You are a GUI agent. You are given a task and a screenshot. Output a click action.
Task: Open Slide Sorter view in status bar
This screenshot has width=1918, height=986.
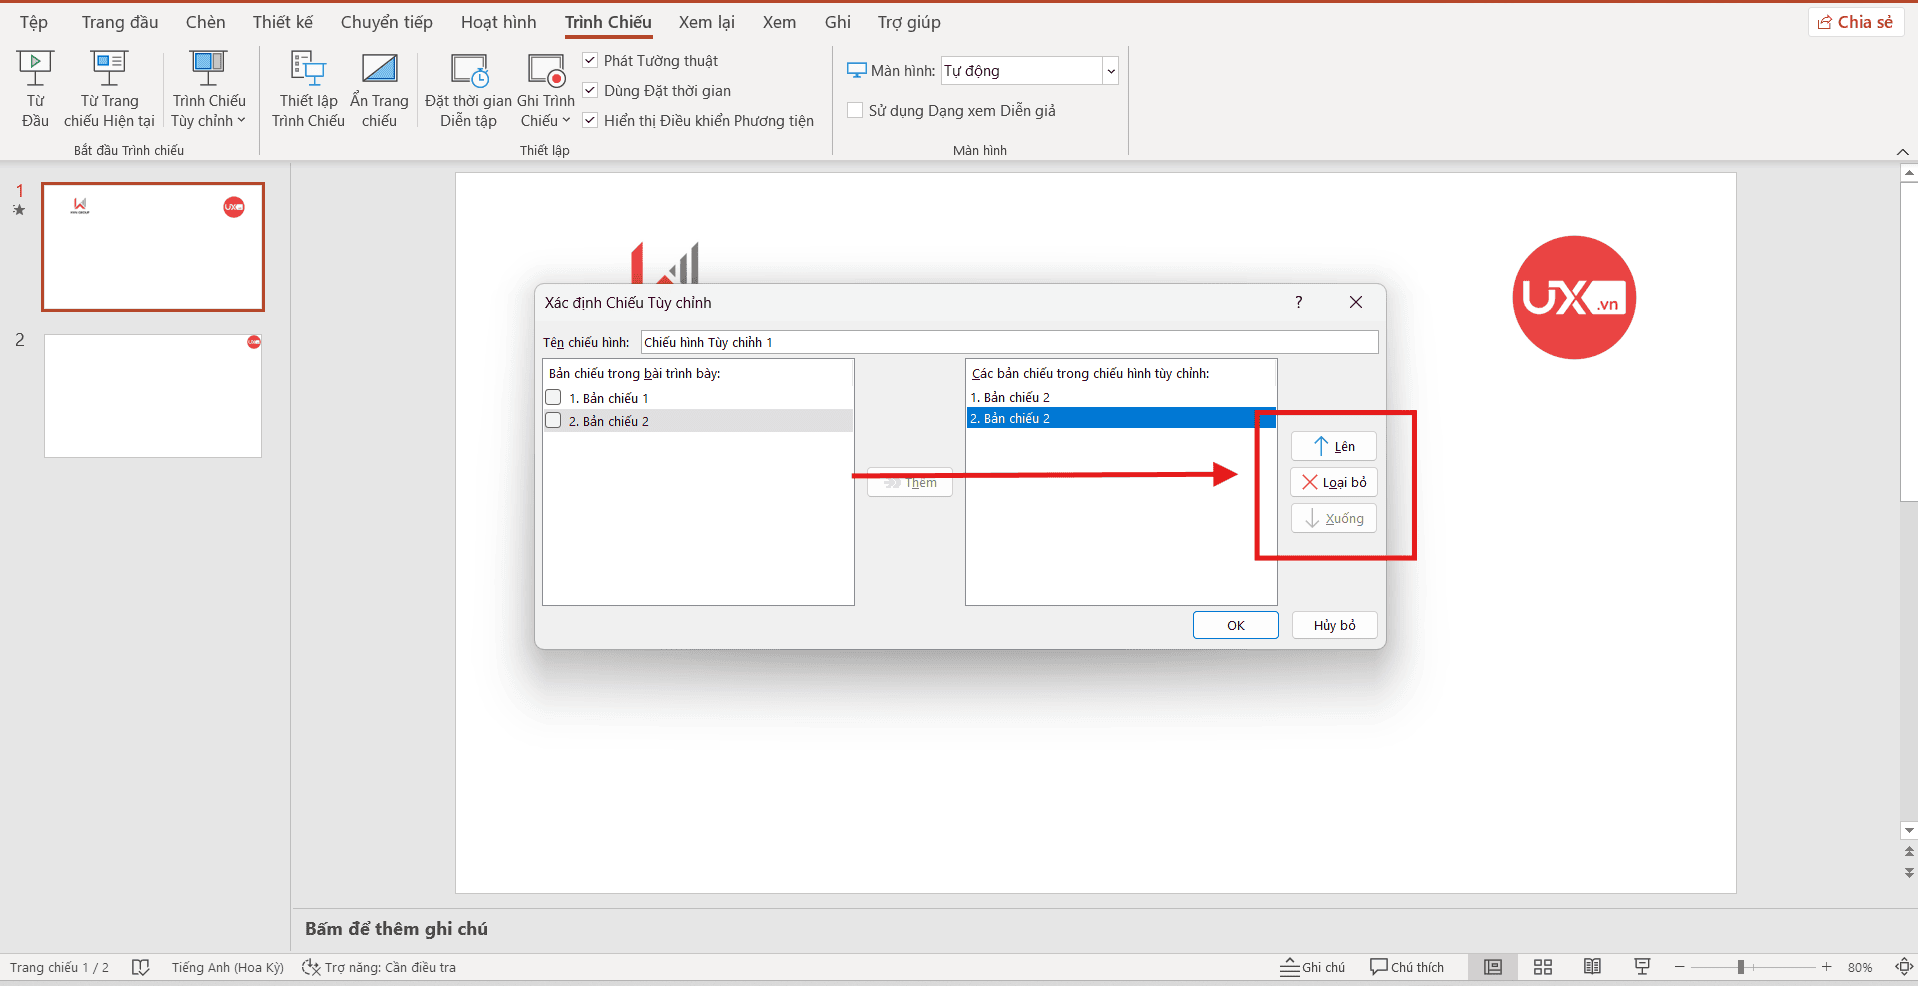pyautogui.click(x=1542, y=967)
